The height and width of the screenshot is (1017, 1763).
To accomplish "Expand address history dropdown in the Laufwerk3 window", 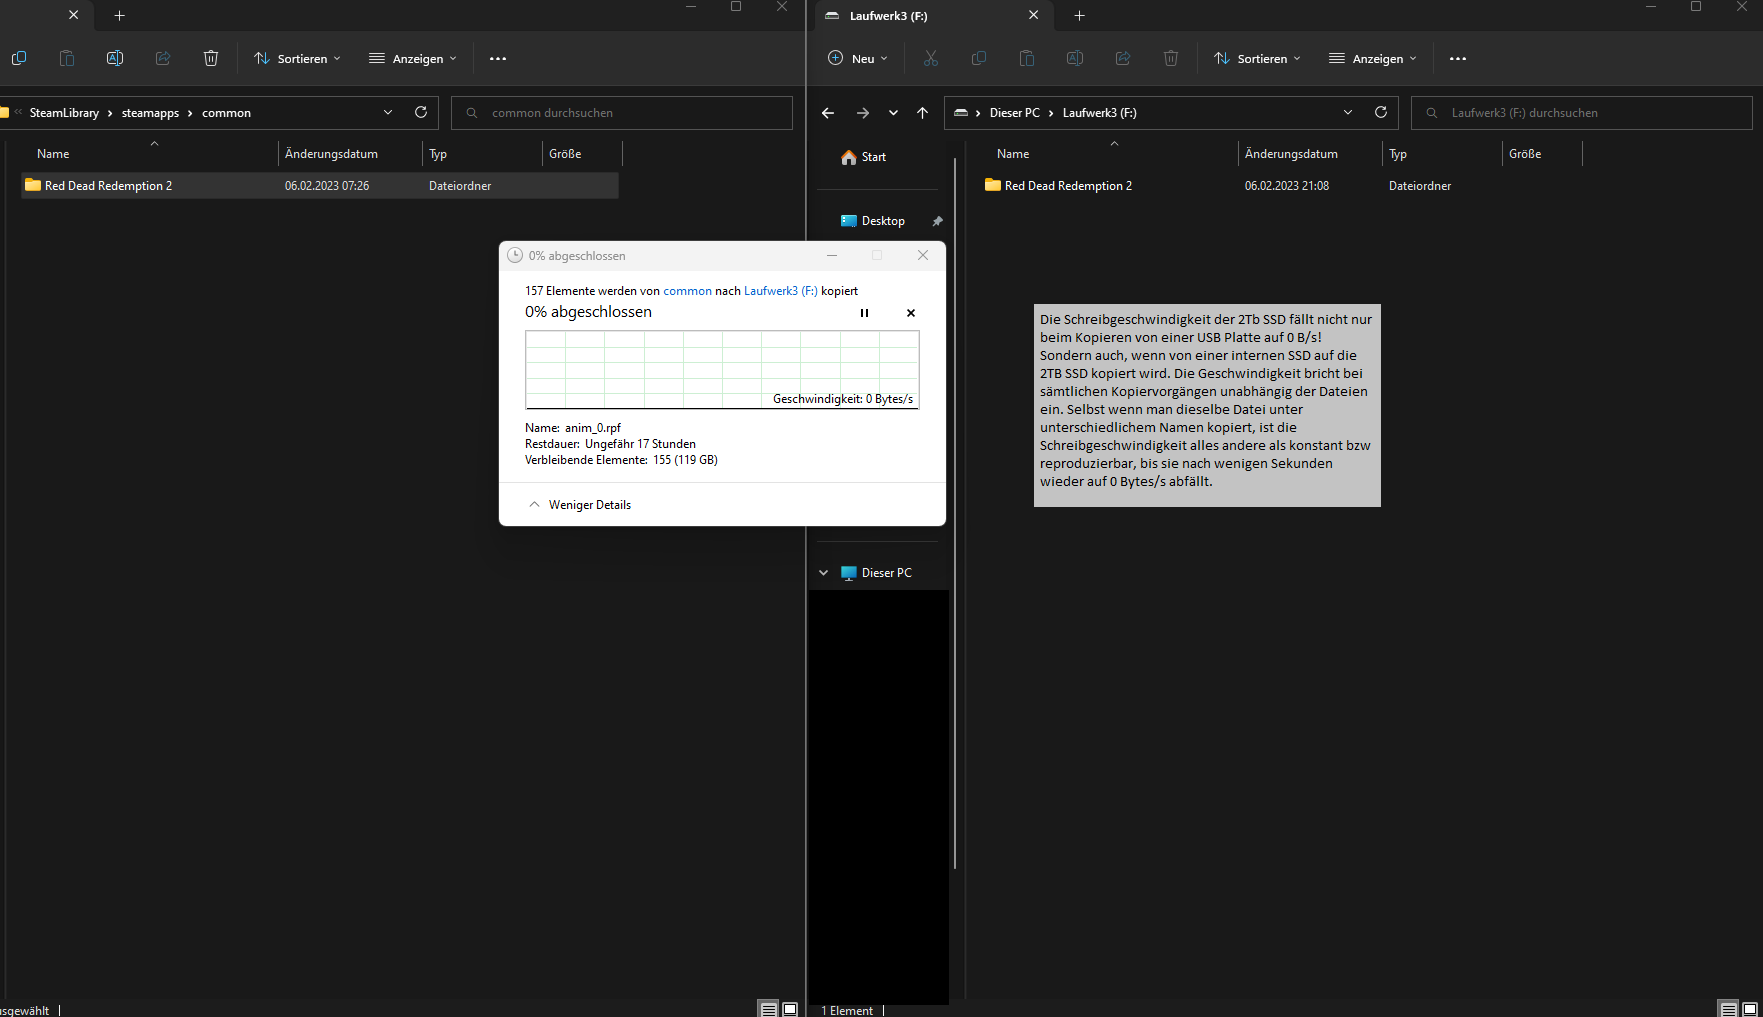I will click(x=1348, y=113).
